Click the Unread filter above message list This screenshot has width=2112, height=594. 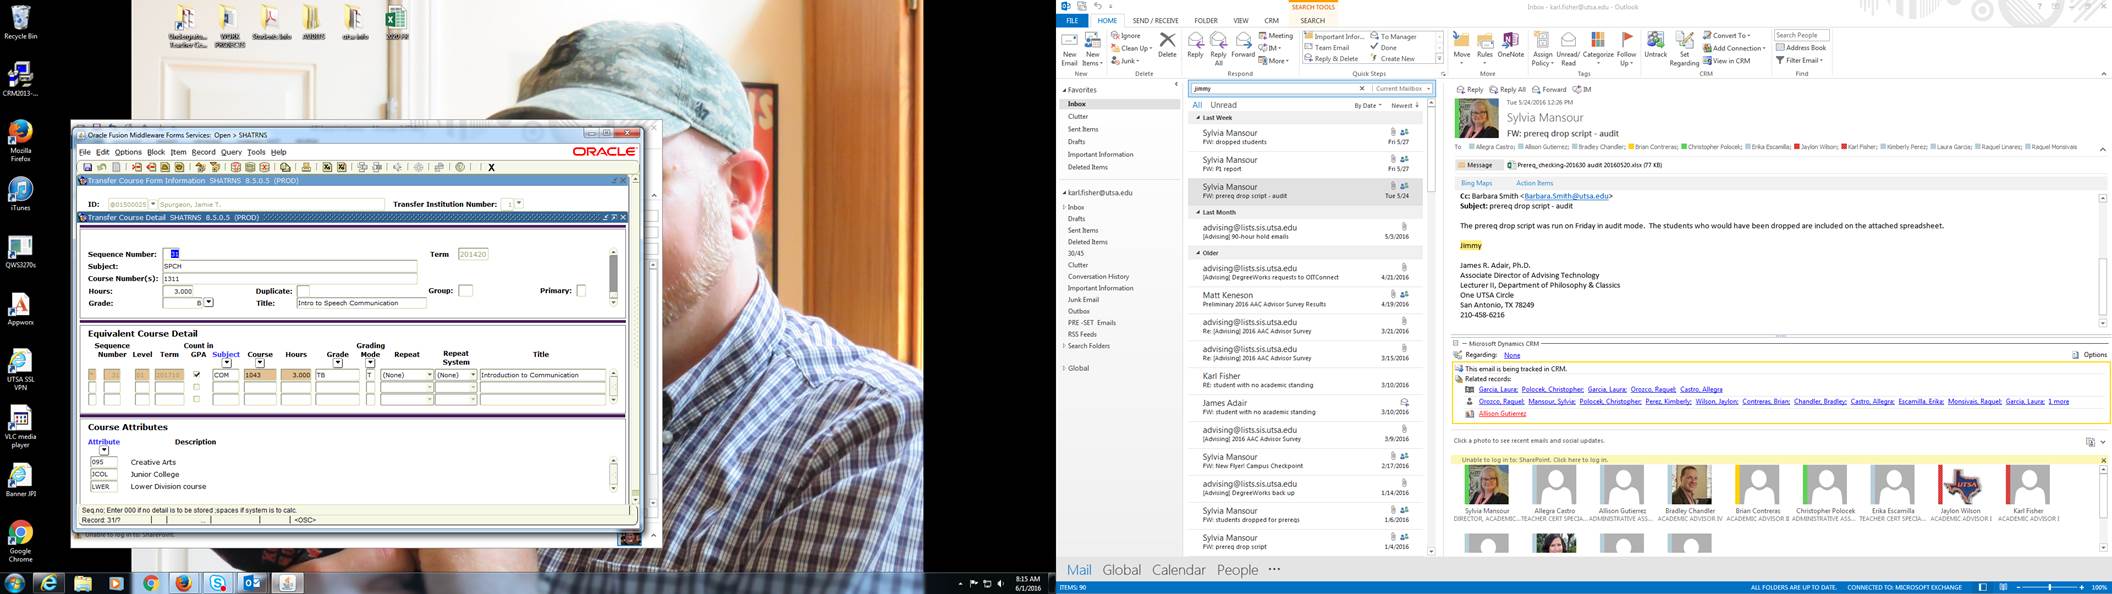point(1223,105)
